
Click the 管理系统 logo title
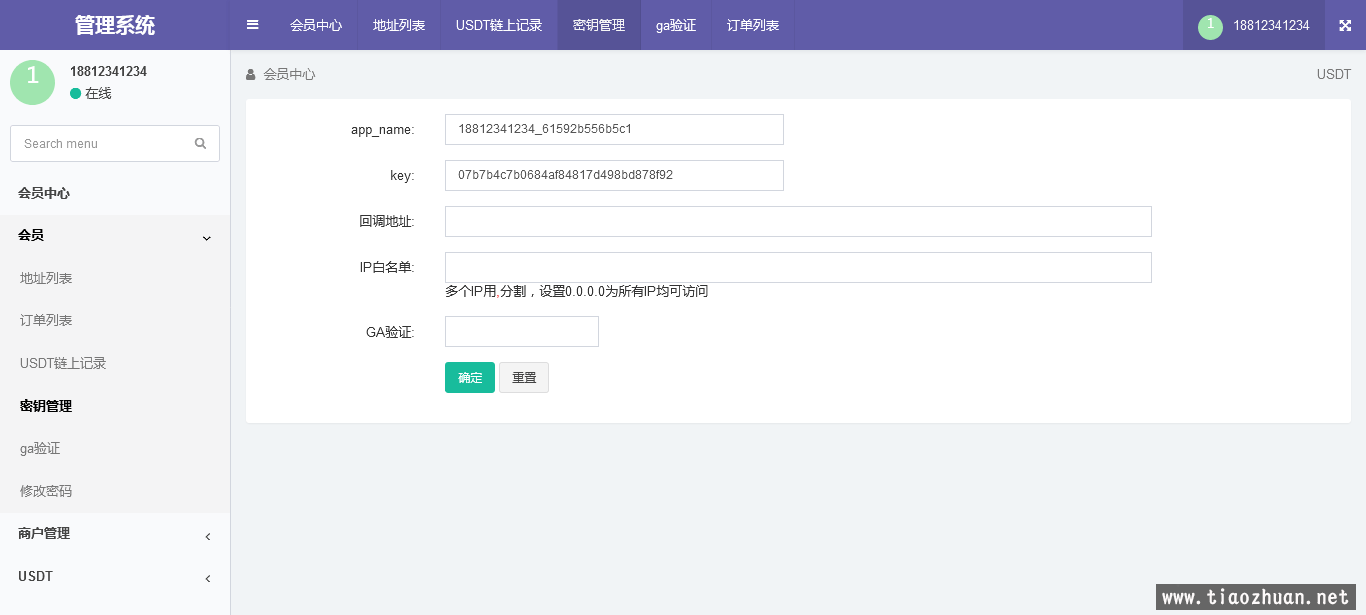[115, 25]
